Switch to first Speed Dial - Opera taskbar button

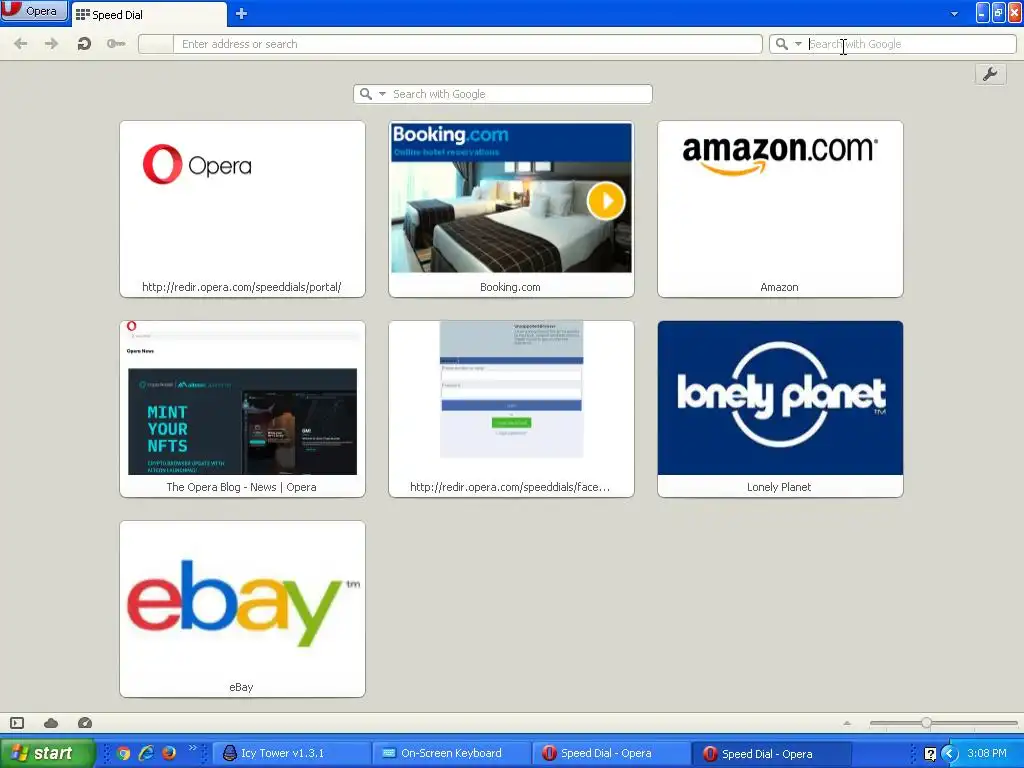click(612, 754)
